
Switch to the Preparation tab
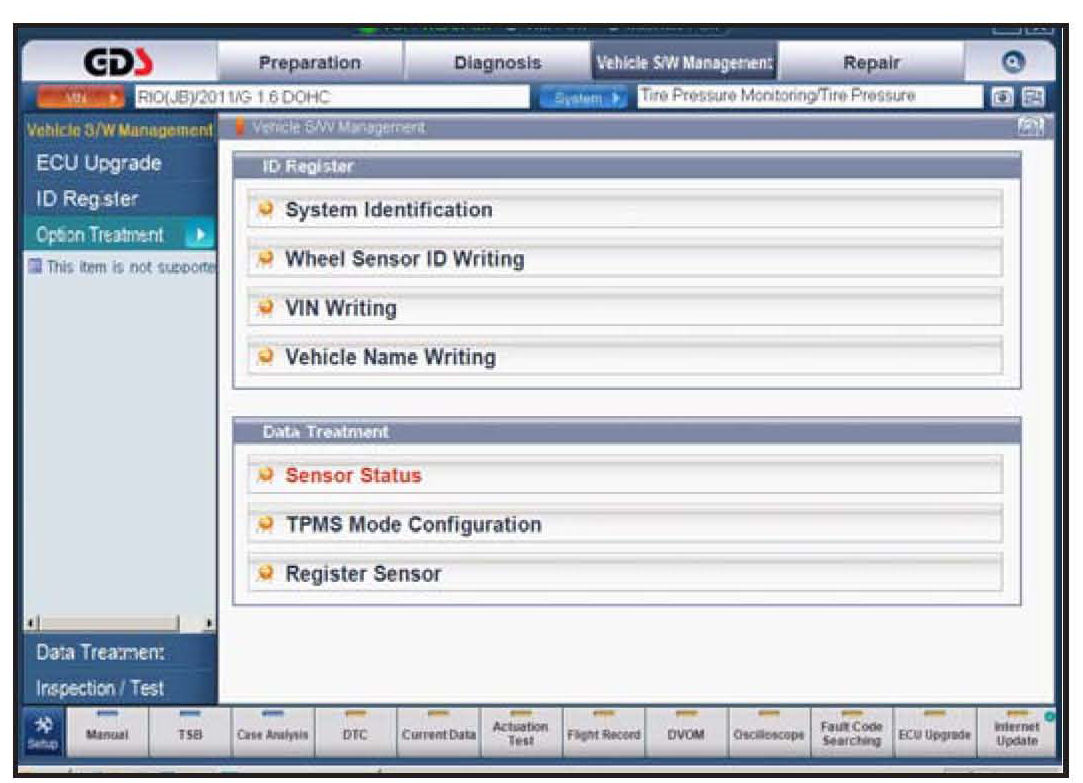pos(310,61)
